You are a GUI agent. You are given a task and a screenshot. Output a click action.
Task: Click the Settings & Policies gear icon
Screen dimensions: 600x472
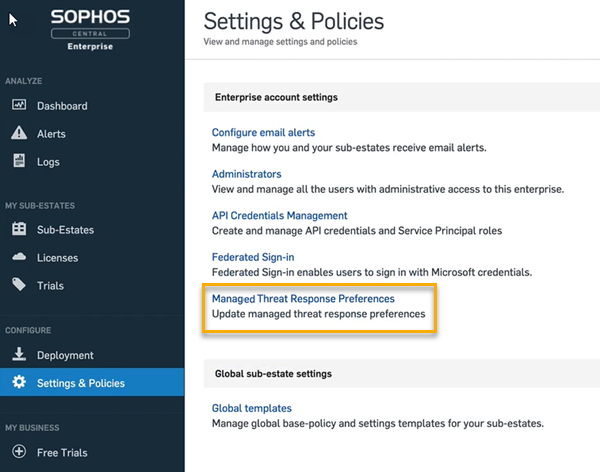(x=18, y=382)
